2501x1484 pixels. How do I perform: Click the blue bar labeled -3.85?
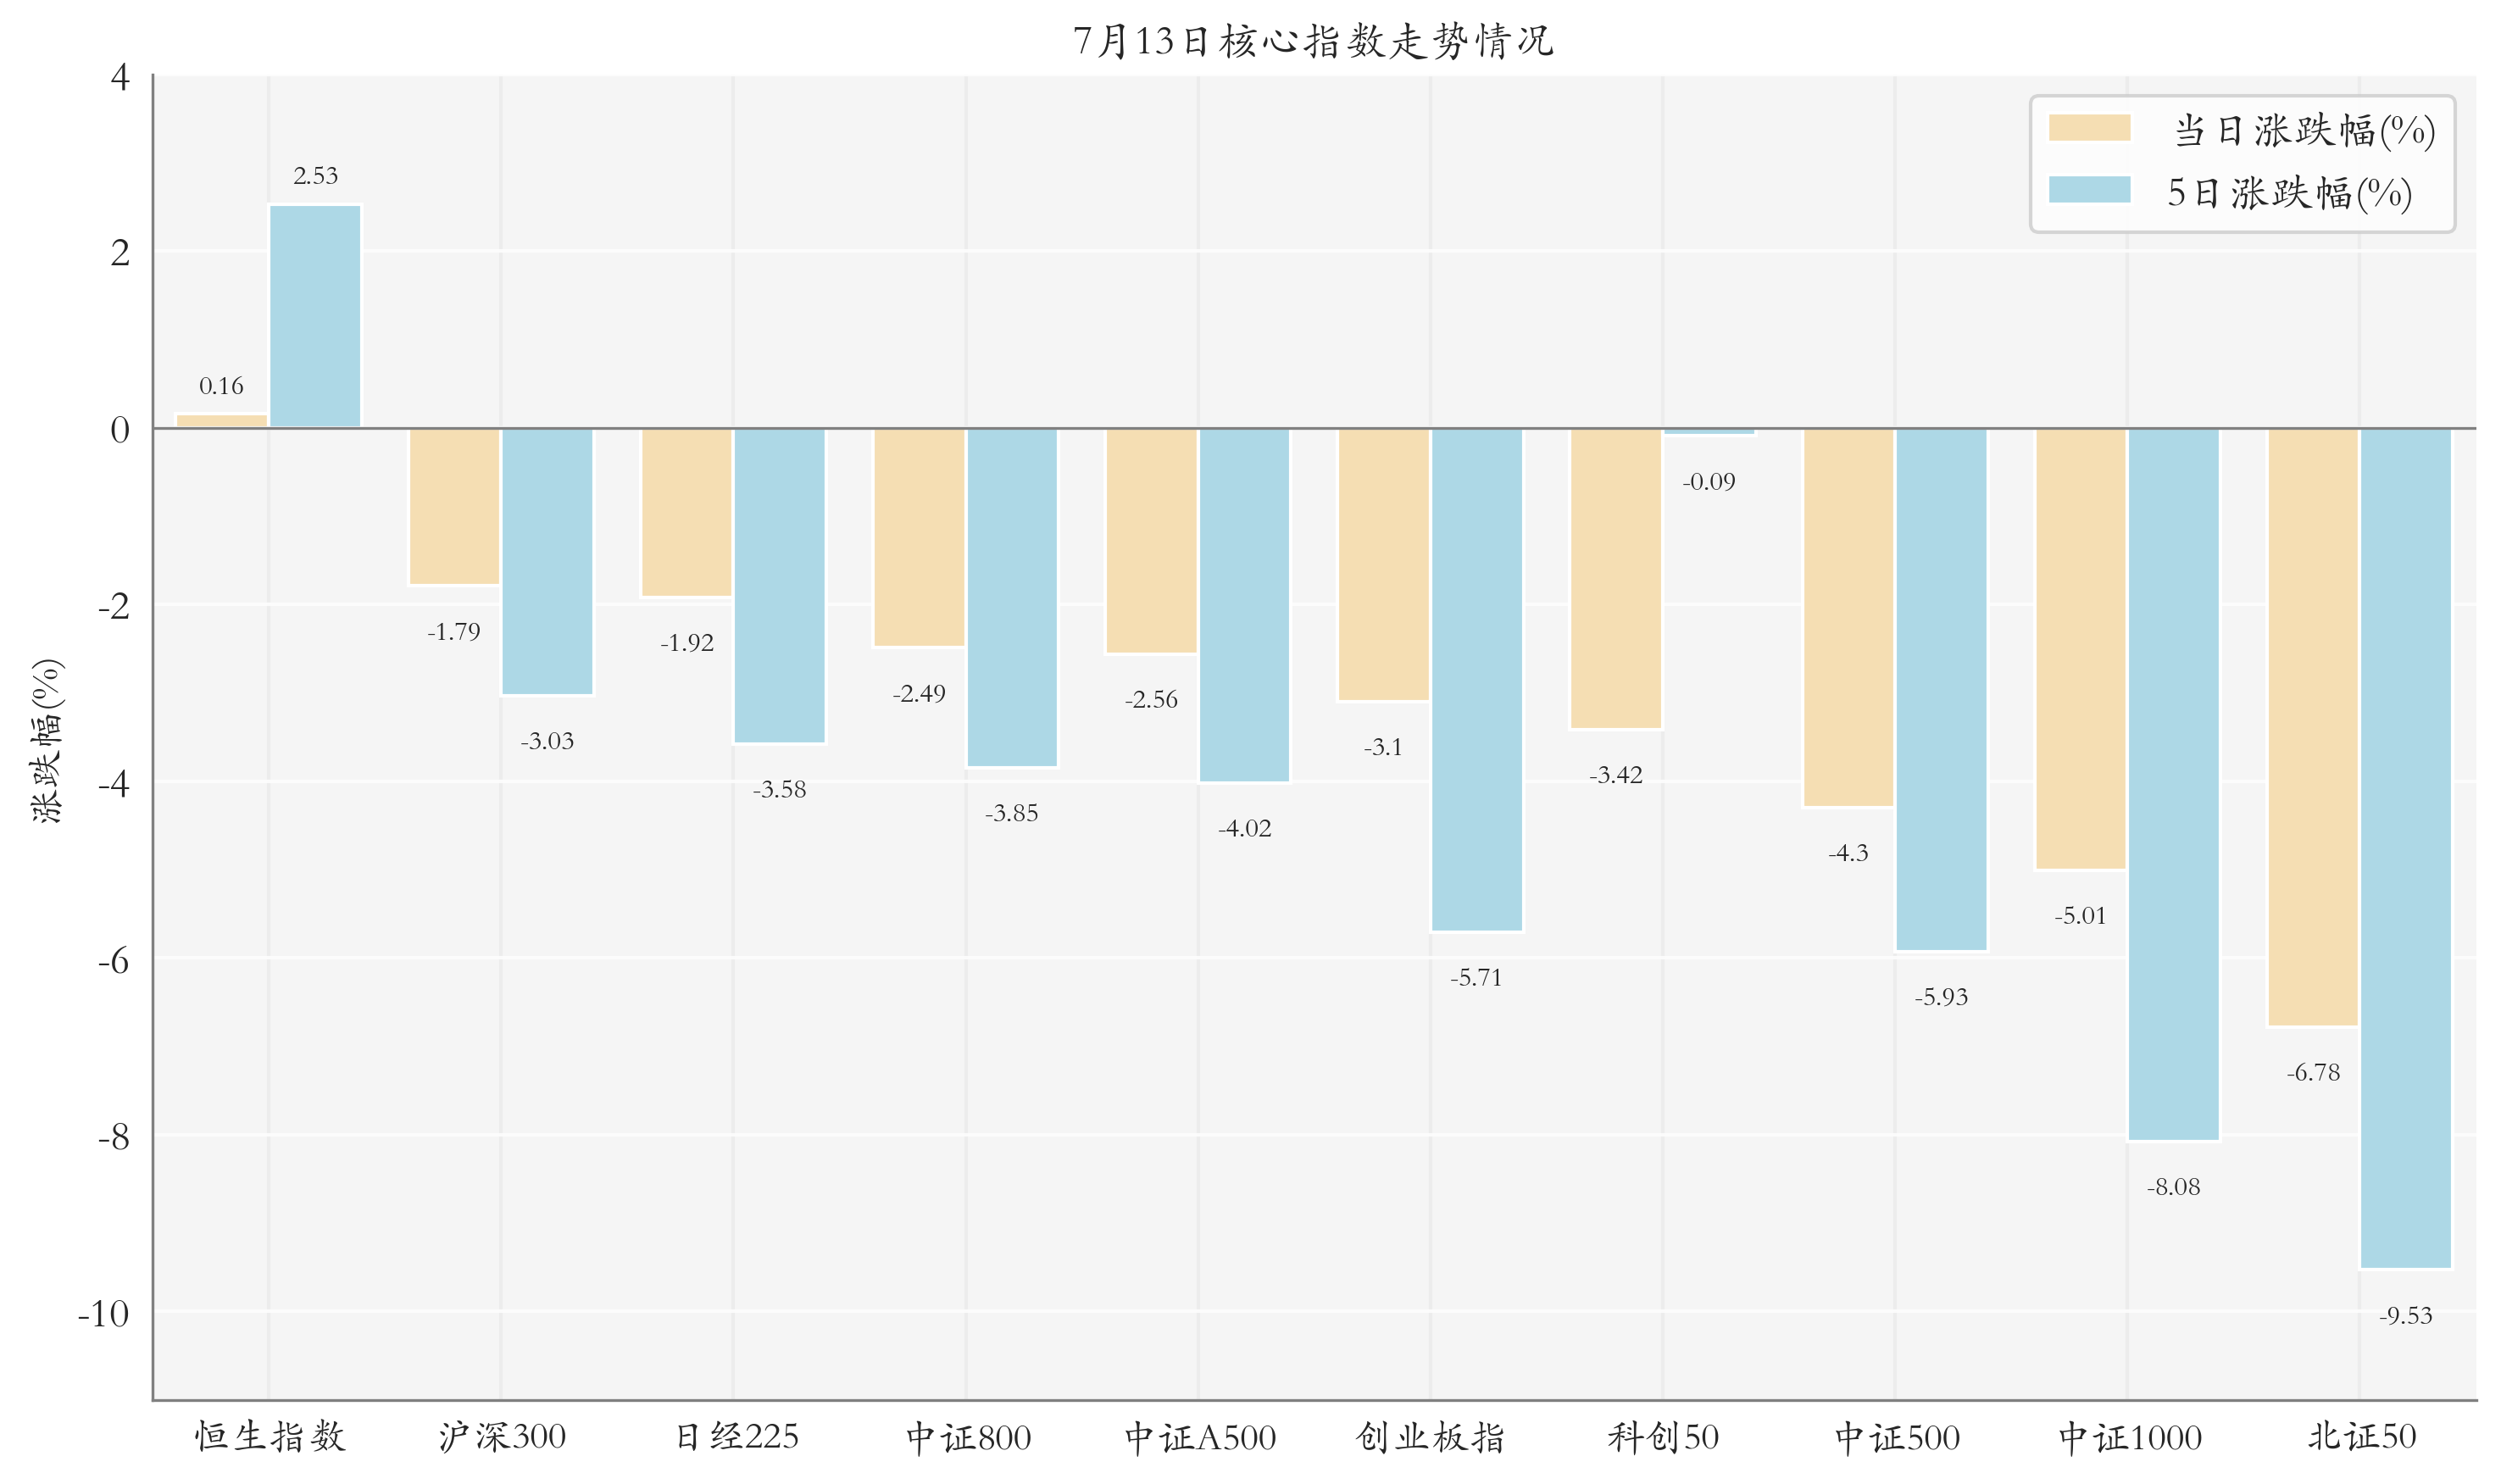(x=1012, y=597)
